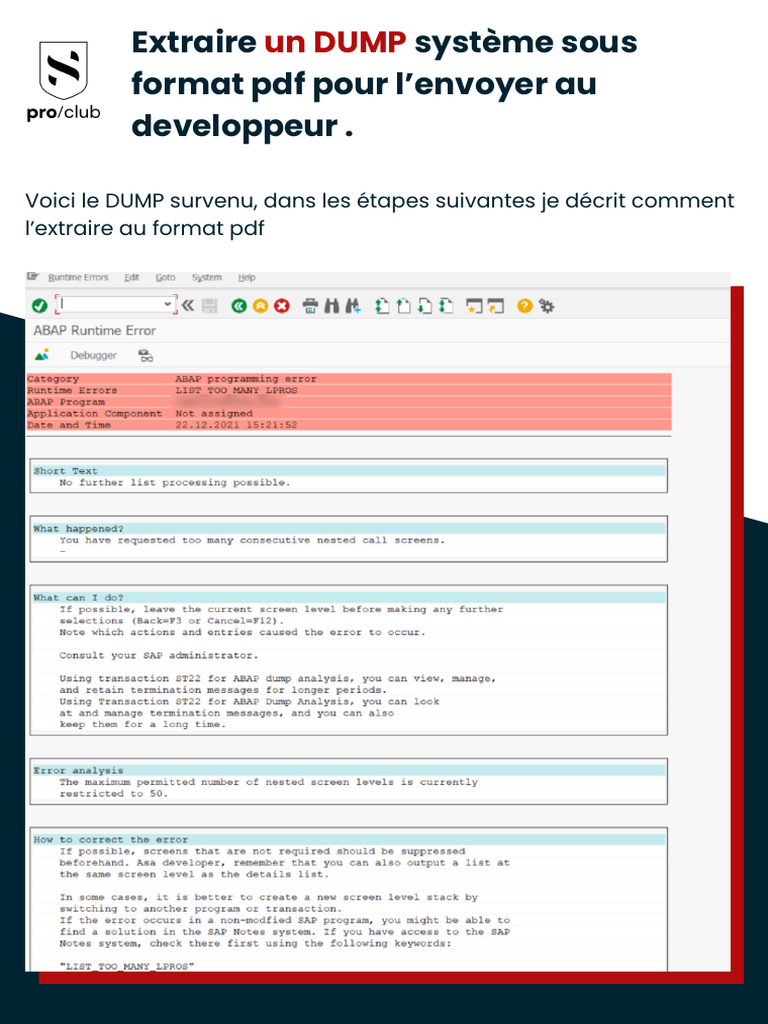The height and width of the screenshot is (1024, 768).
Task: Click the Create New Session icon
Action: [474, 306]
